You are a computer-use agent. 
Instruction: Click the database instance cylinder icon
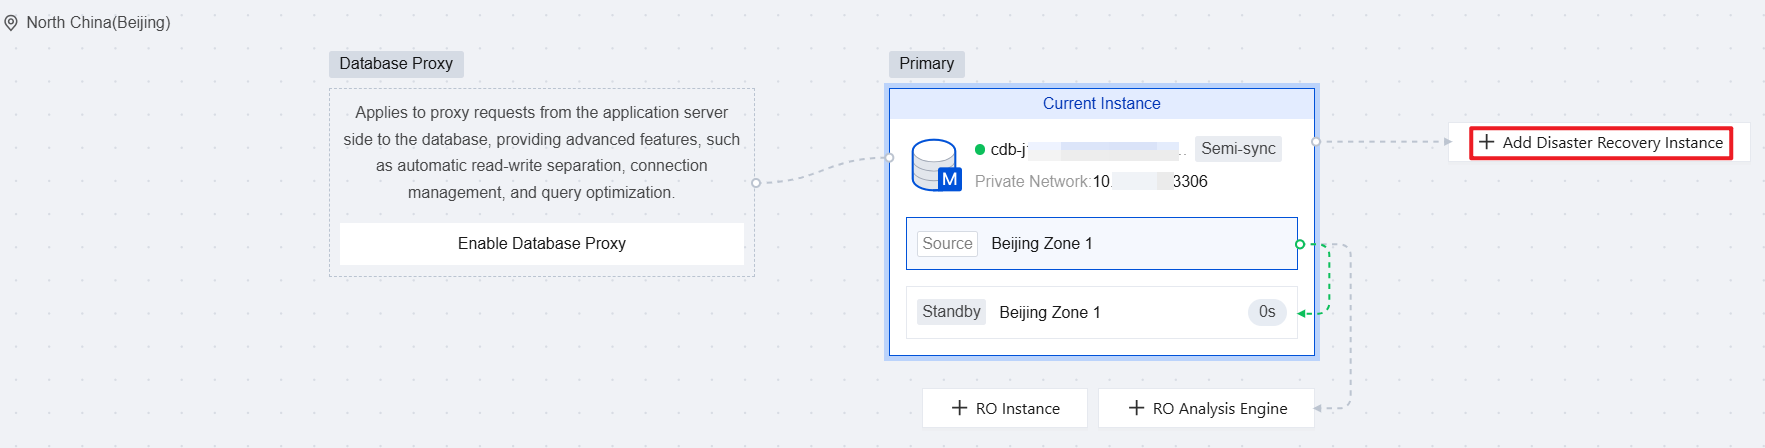point(935,165)
